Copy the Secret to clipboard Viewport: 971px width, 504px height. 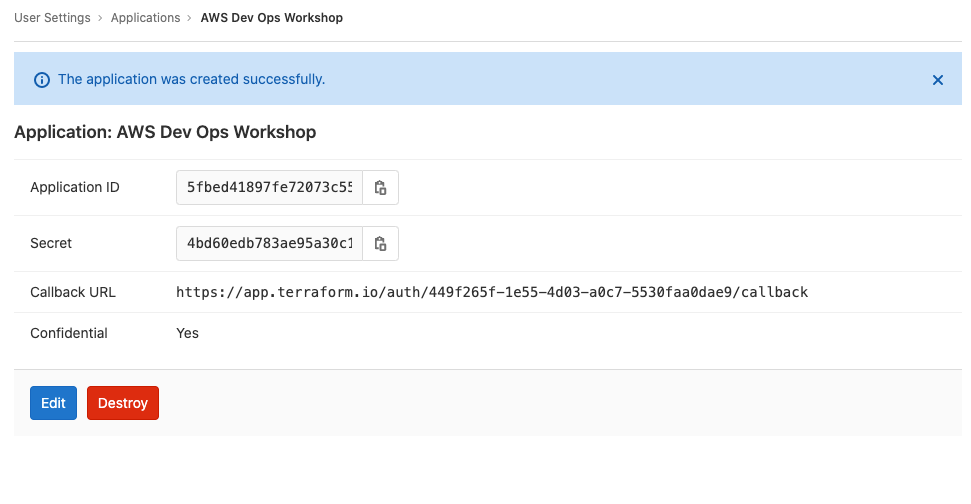[x=380, y=243]
